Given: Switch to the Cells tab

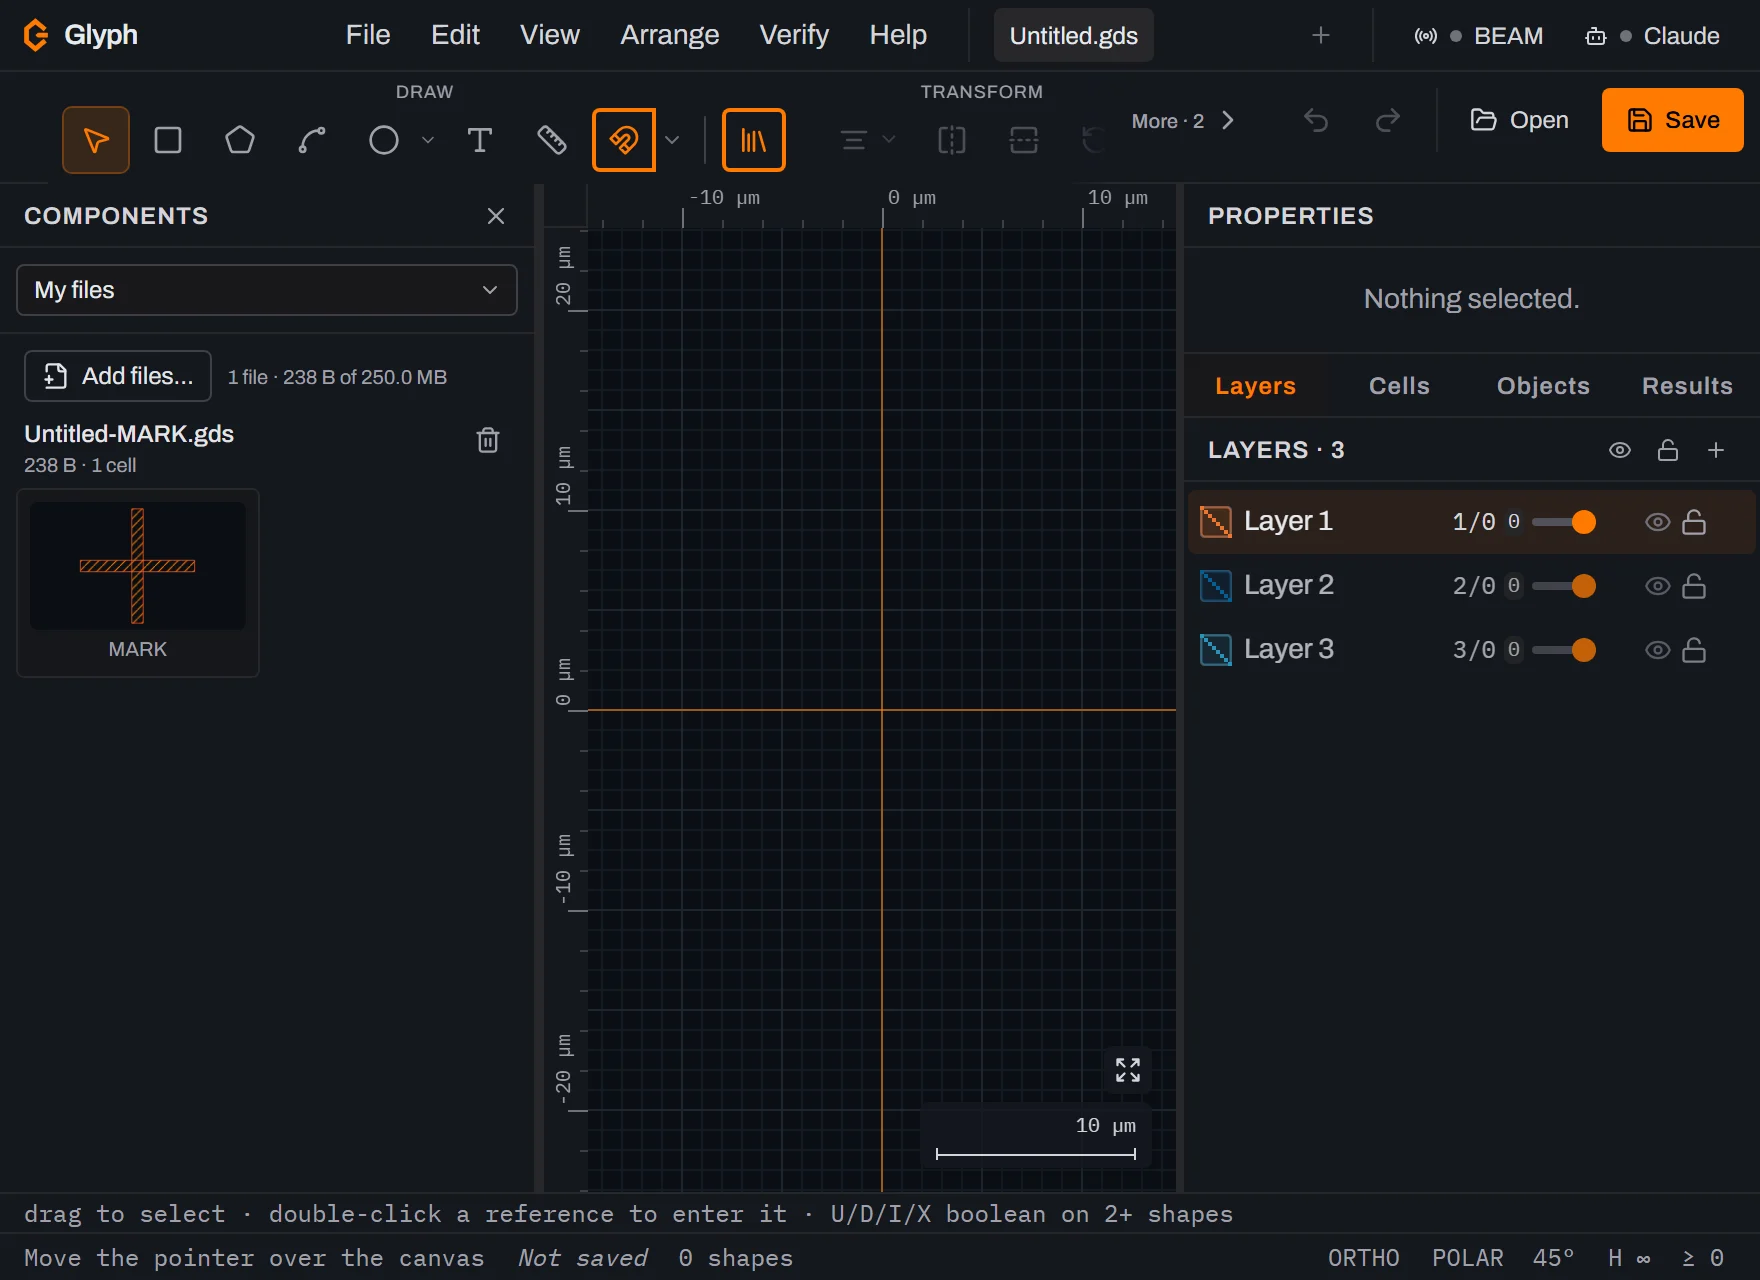Looking at the screenshot, I should 1399,386.
